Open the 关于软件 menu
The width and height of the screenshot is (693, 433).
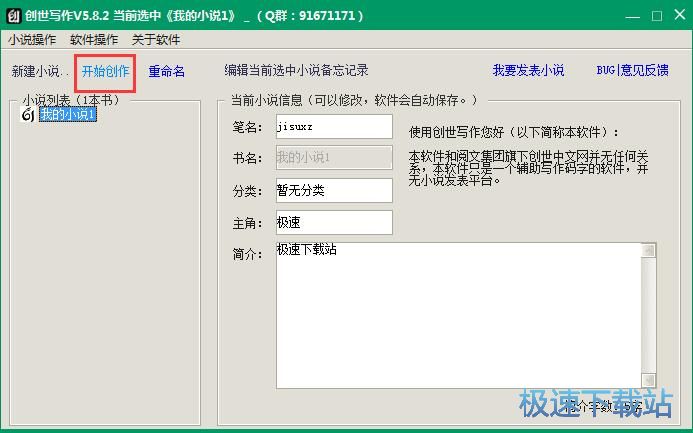tap(156, 40)
